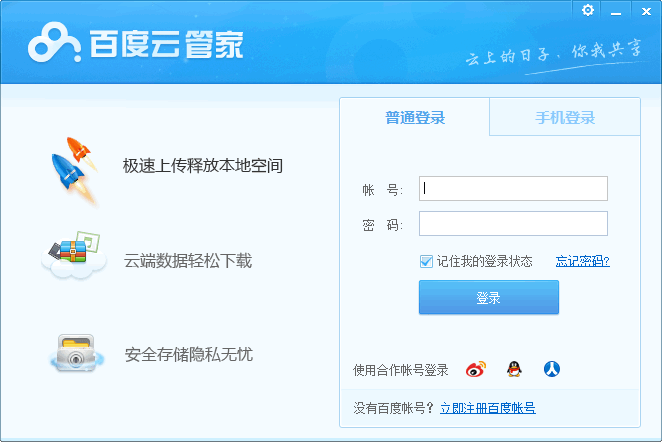Close the 百度云管家 login window
The image size is (662, 442).
(x=646, y=11)
